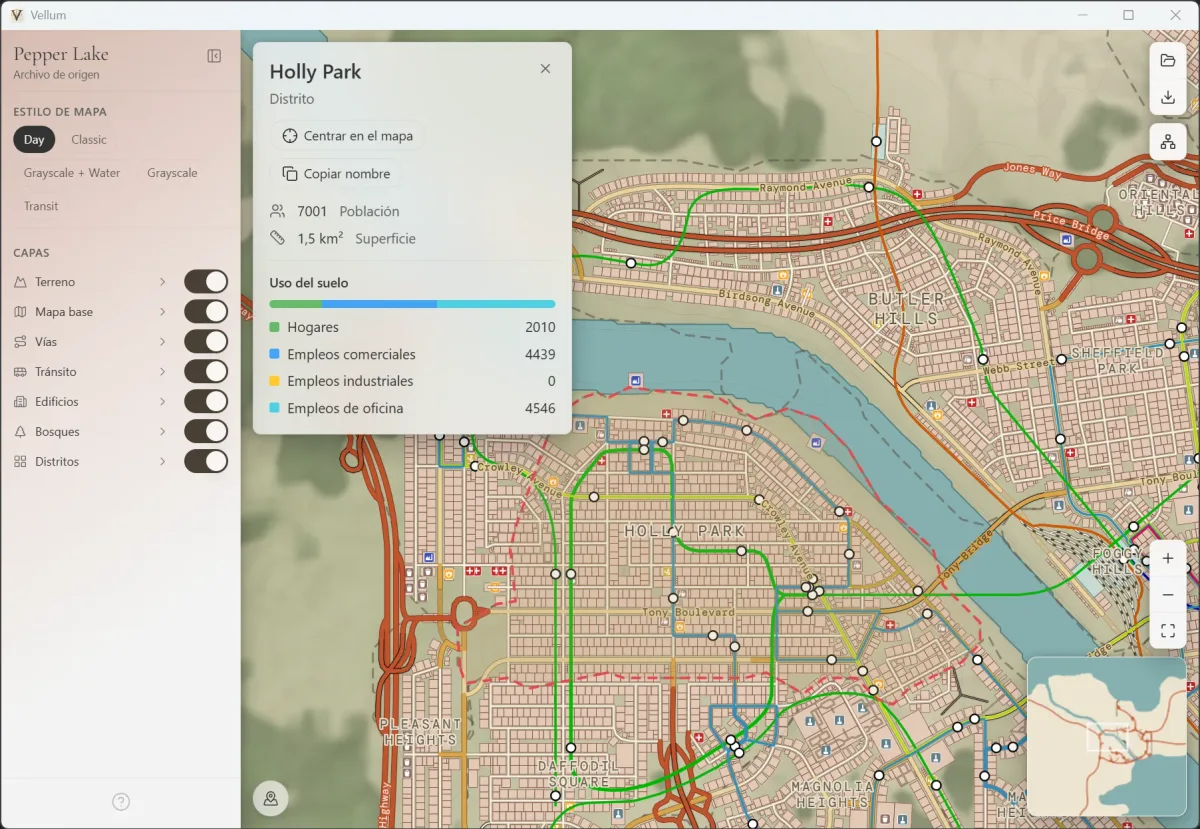
Task: Disable the Mapa base layer switch
Action: point(206,312)
